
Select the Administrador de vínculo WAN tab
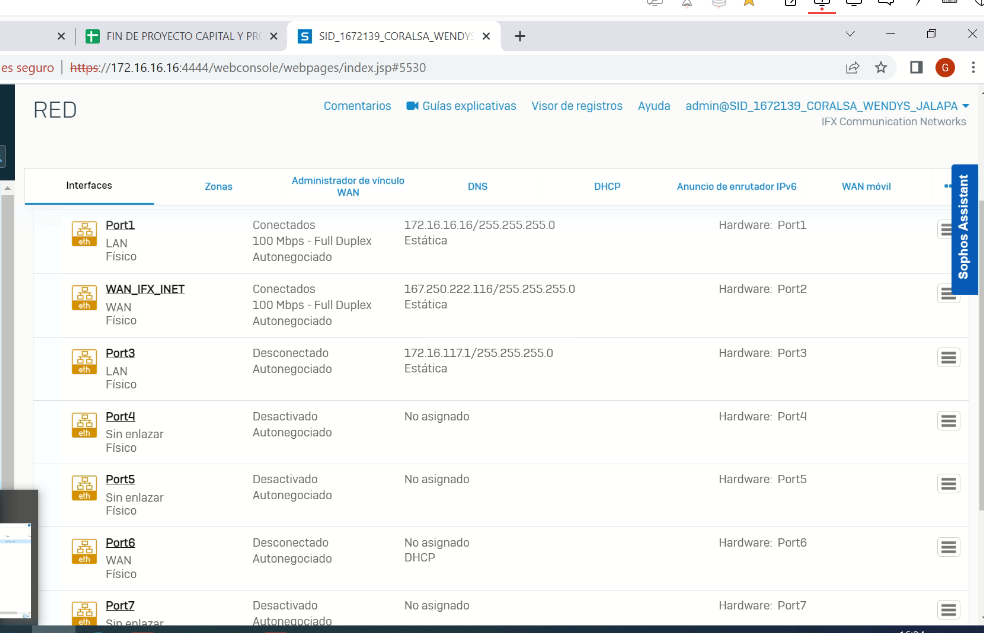pyautogui.click(x=348, y=186)
